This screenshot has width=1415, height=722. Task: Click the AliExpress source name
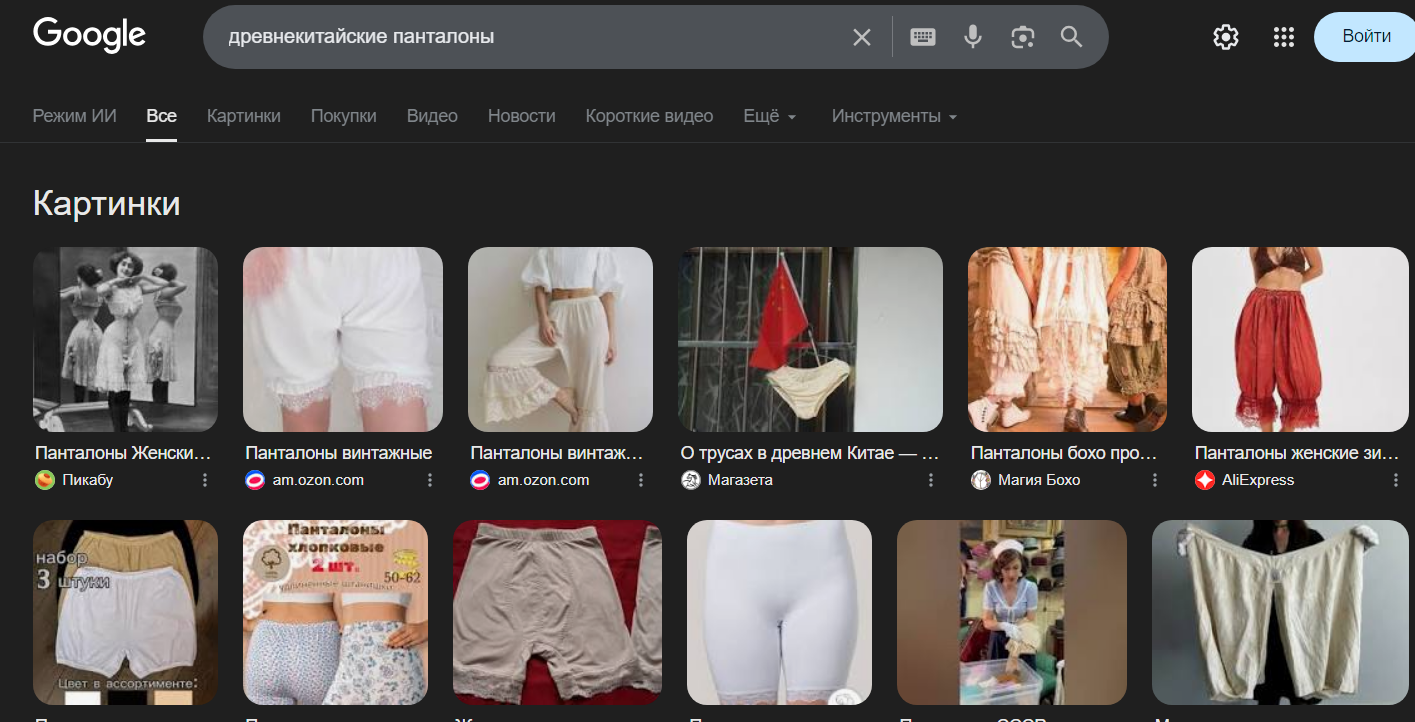click(1258, 480)
